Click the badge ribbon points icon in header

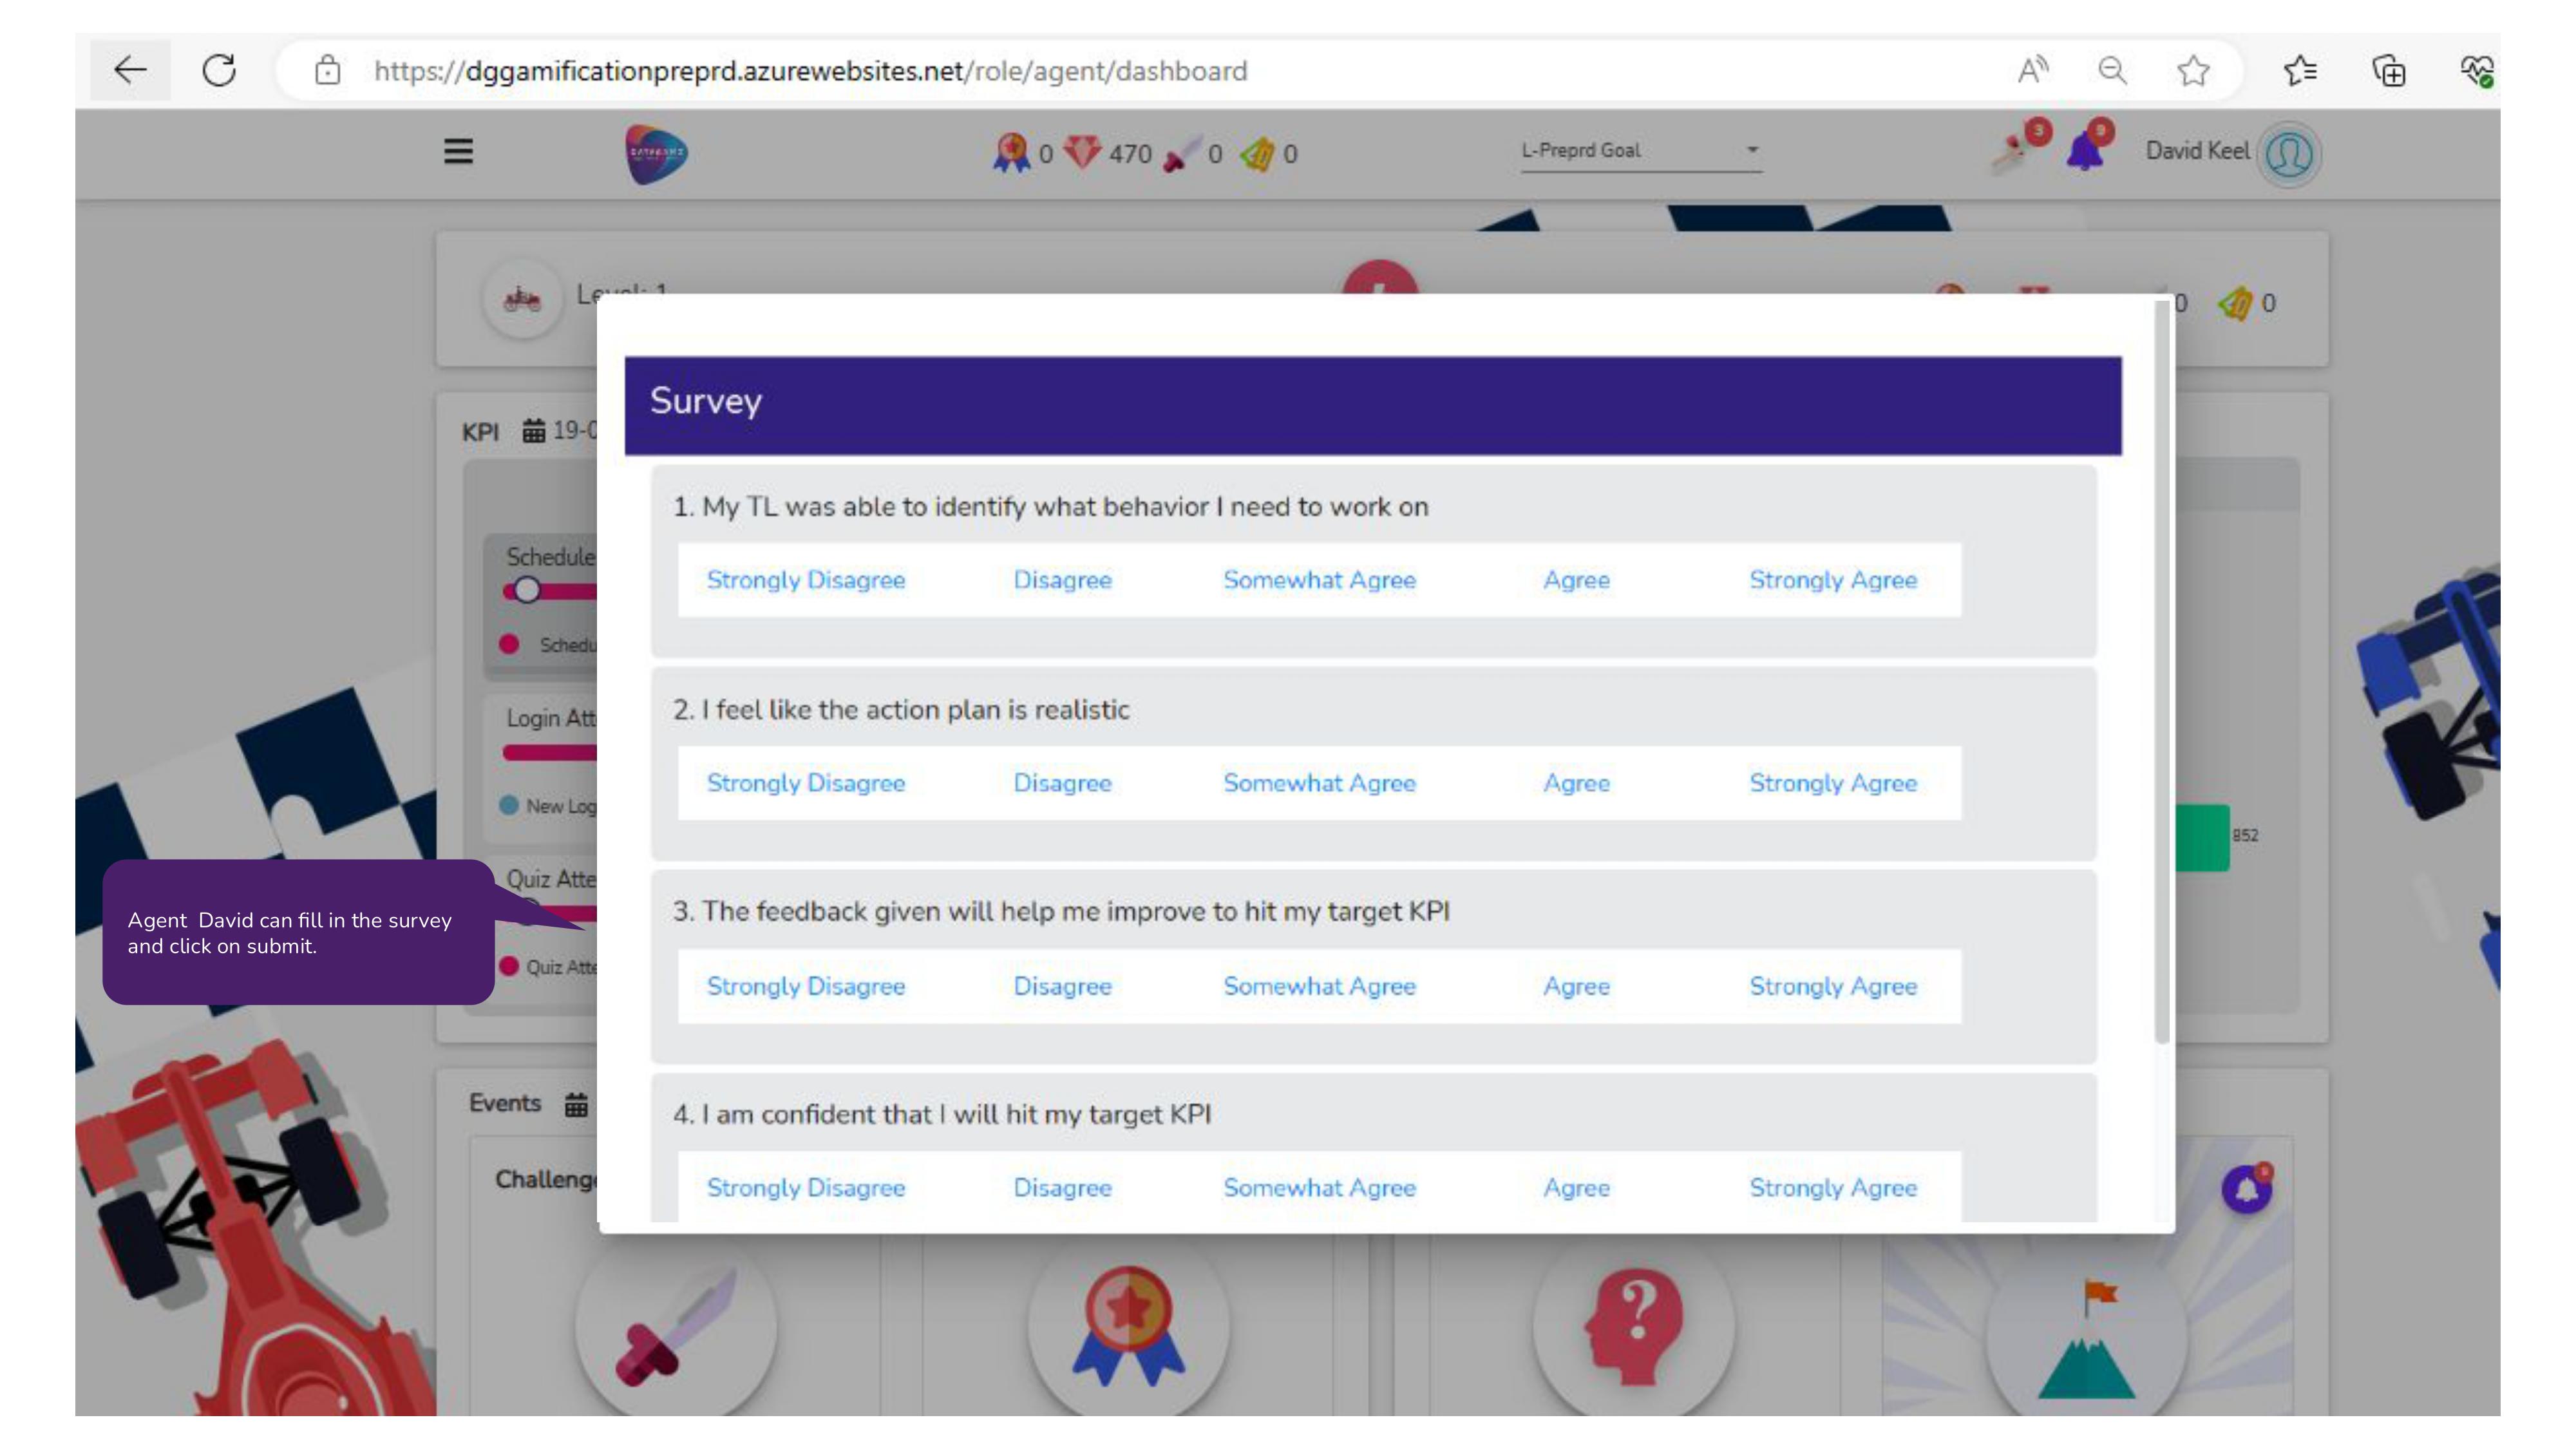(x=1011, y=153)
